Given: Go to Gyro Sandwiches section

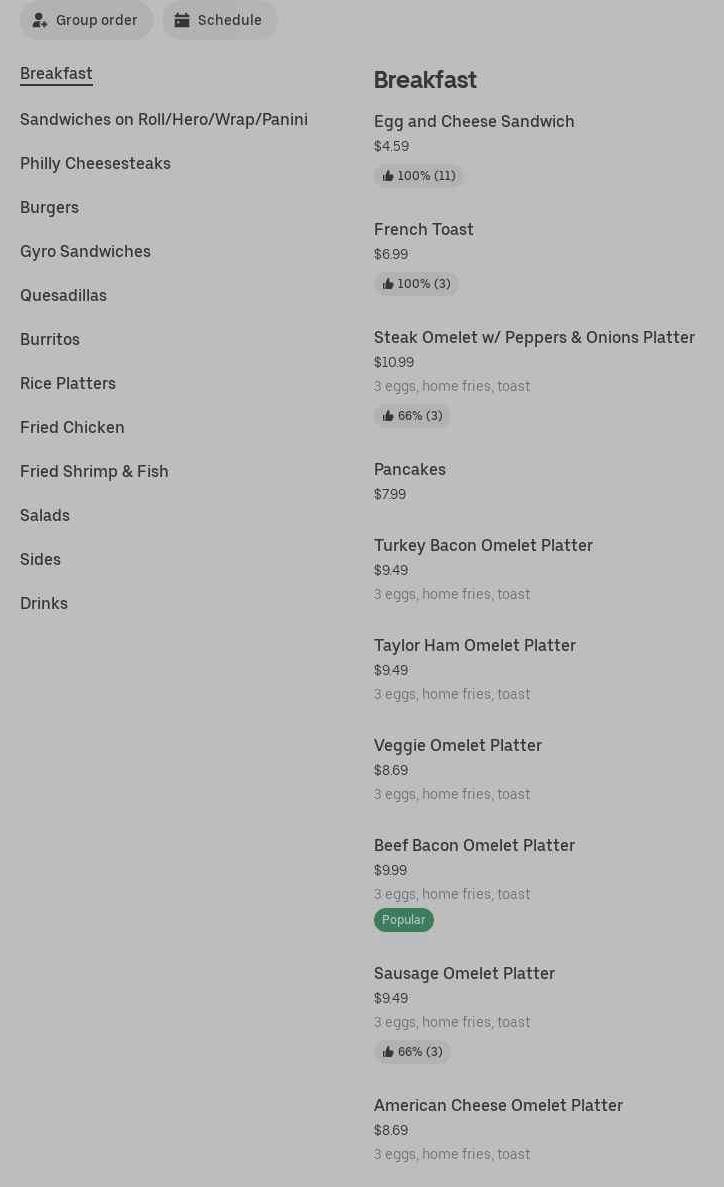Looking at the screenshot, I should [x=85, y=251].
